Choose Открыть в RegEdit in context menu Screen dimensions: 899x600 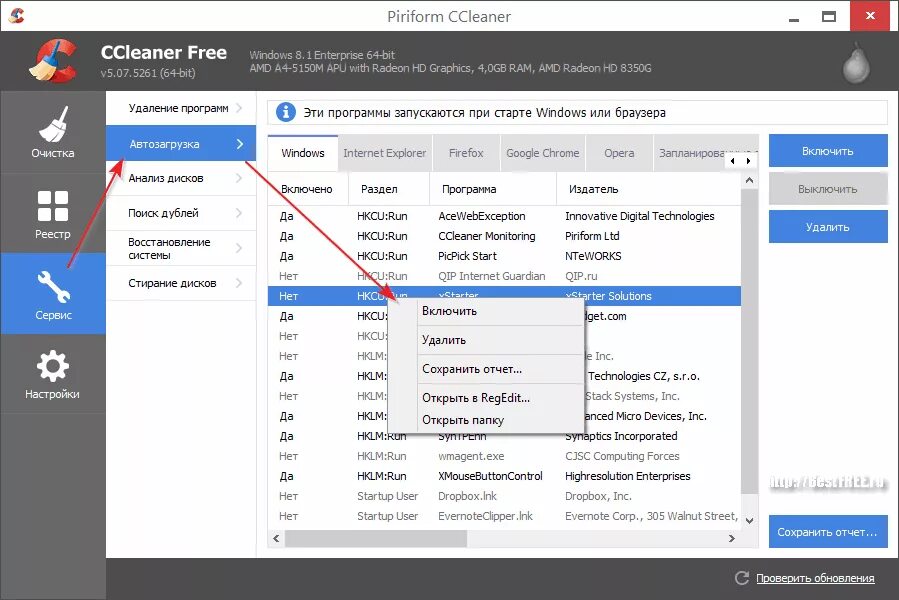point(485,398)
